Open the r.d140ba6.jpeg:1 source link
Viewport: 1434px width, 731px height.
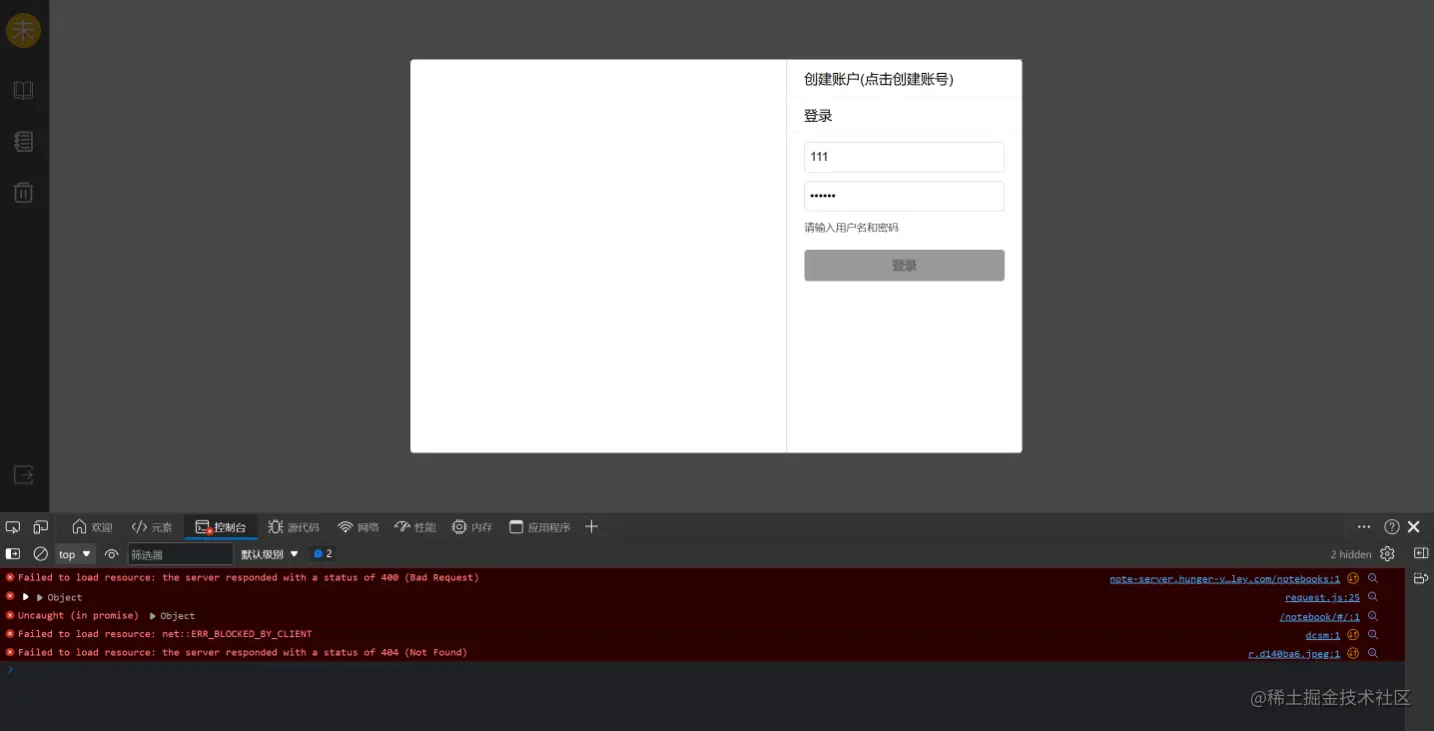1294,654
